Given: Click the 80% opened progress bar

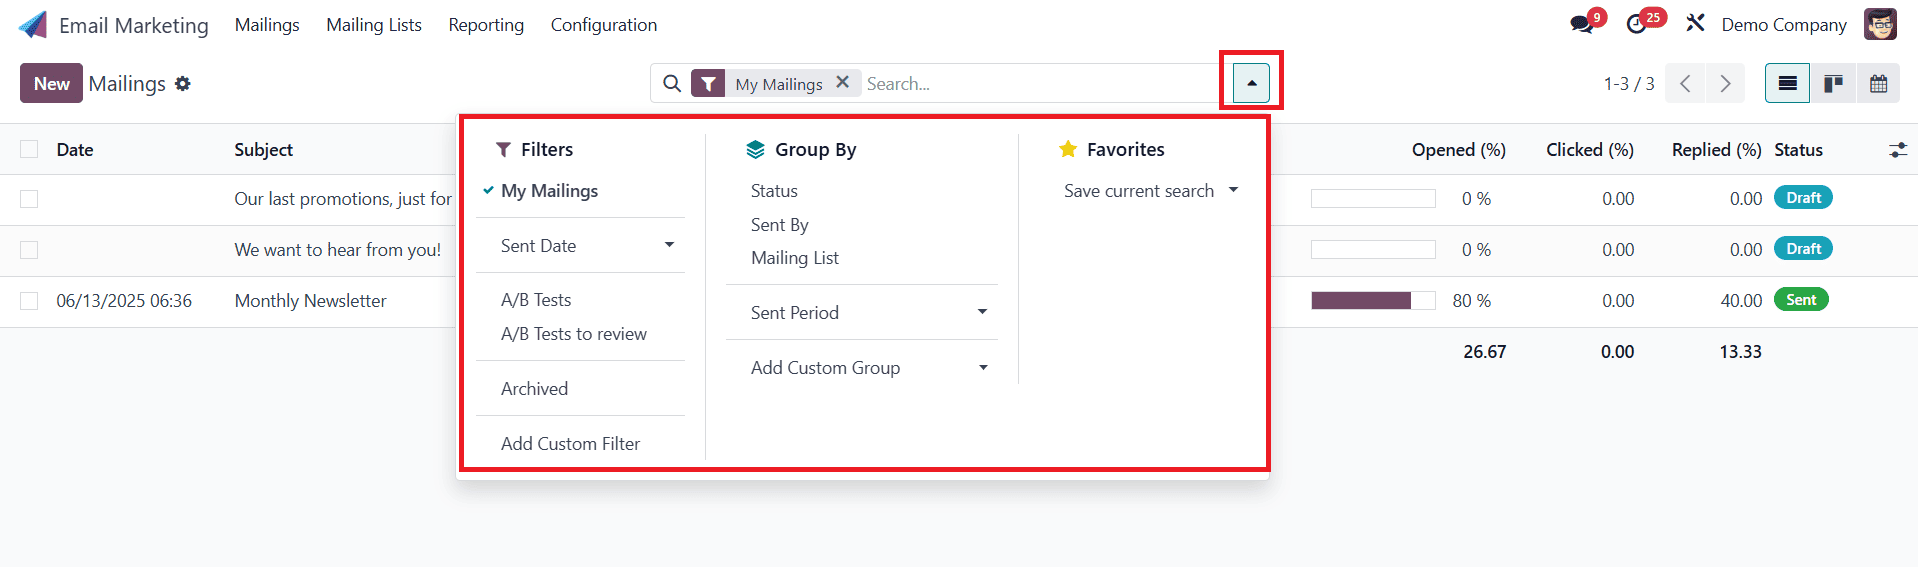Looking at the screenshot, I should point(1373,301).
